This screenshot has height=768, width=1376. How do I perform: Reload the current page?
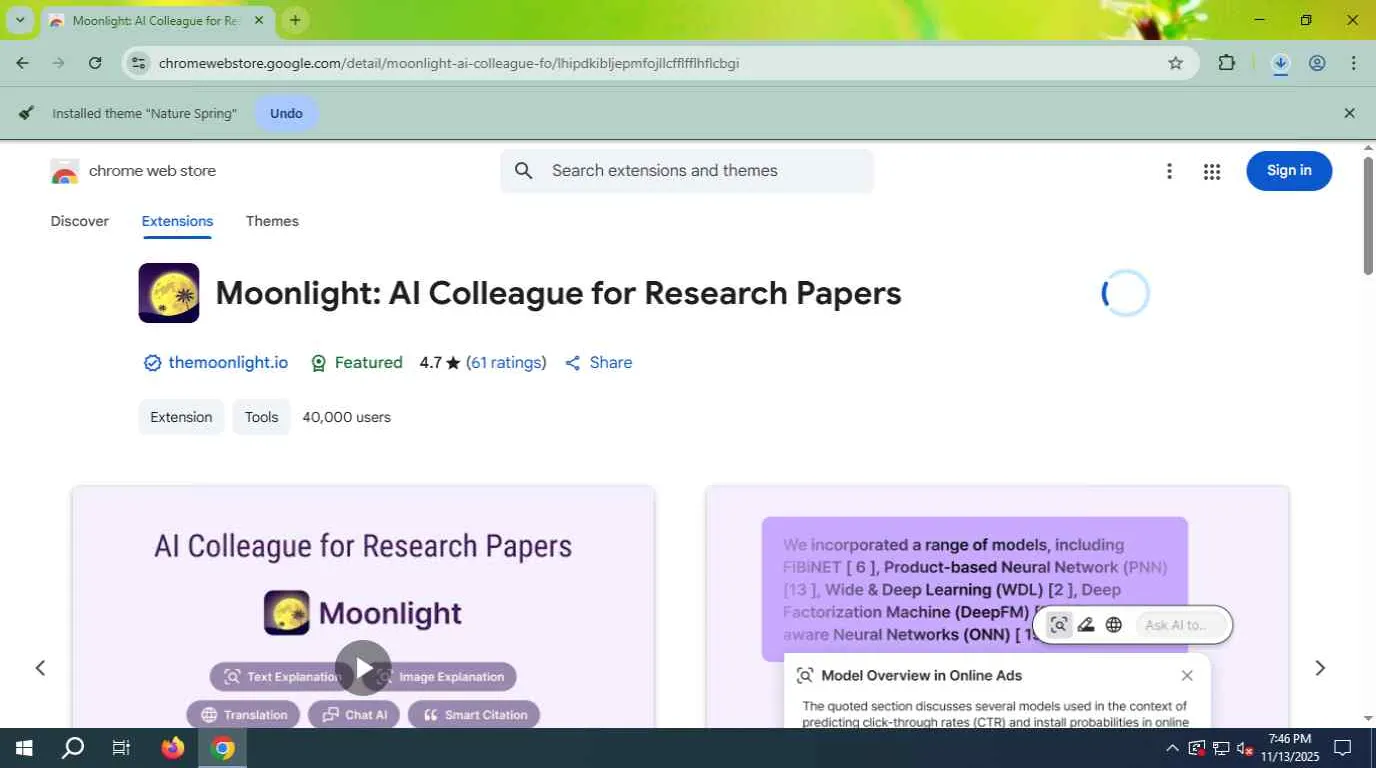pos(95,63)
